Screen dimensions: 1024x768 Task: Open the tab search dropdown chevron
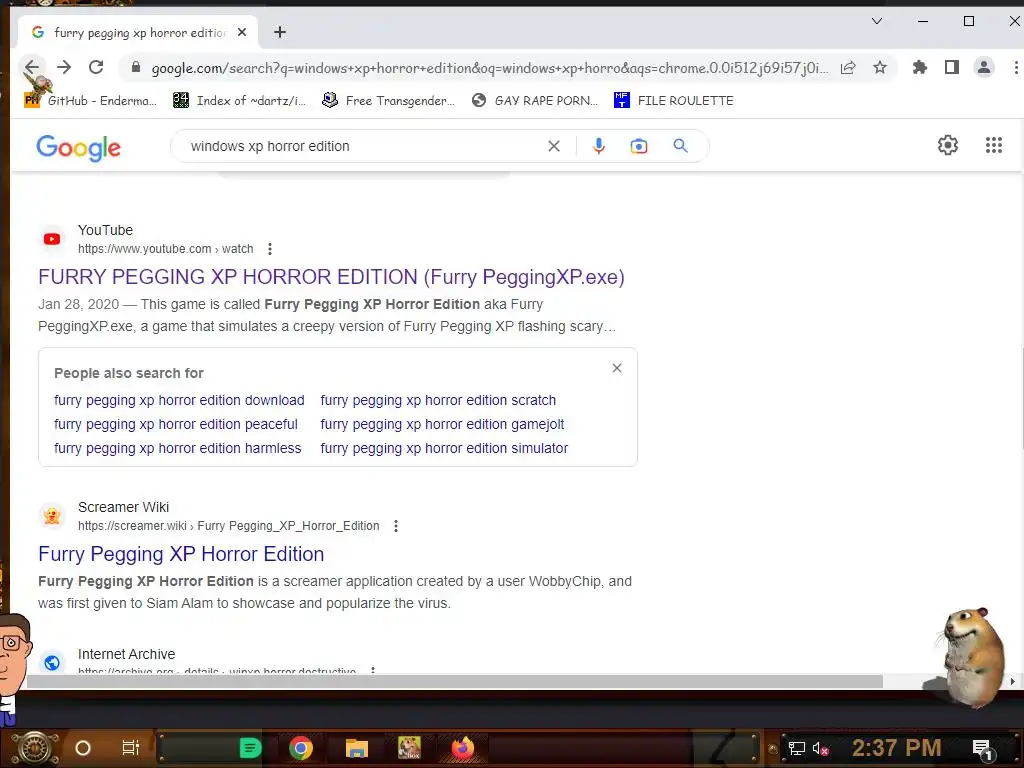[x=877, y=22]
